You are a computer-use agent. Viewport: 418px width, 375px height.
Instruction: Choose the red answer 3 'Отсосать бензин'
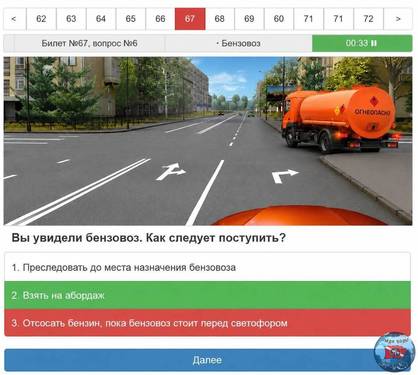207,323
